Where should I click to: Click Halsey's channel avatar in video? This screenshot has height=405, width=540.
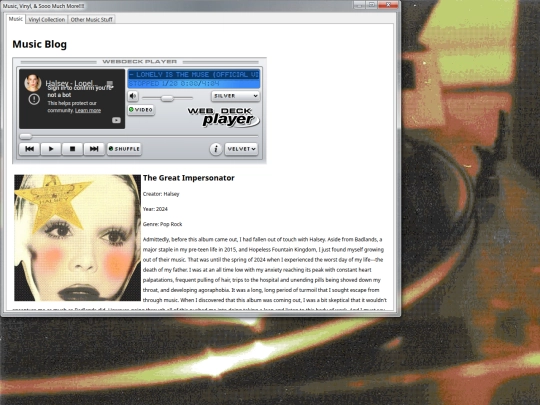click(33, 83)
